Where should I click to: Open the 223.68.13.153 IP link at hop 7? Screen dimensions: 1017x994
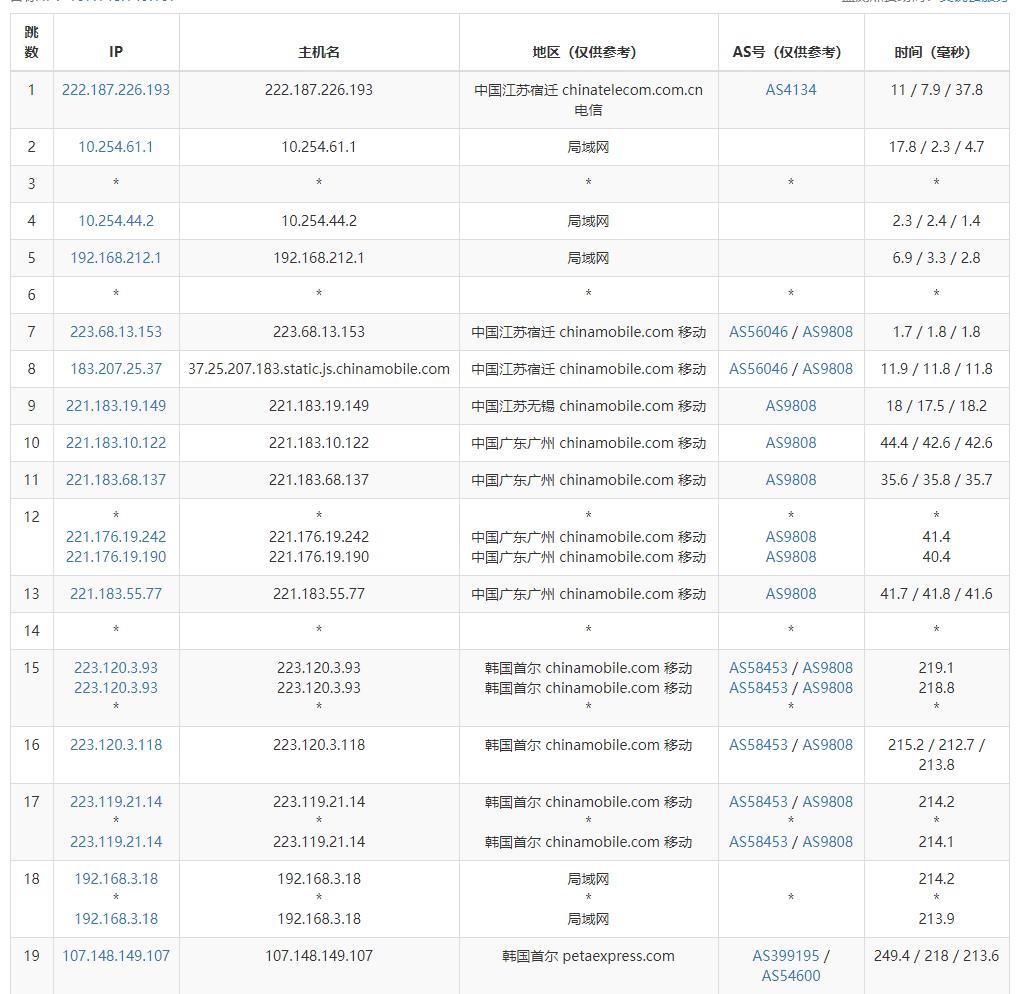pyautogui.click(x=115, y=331)
